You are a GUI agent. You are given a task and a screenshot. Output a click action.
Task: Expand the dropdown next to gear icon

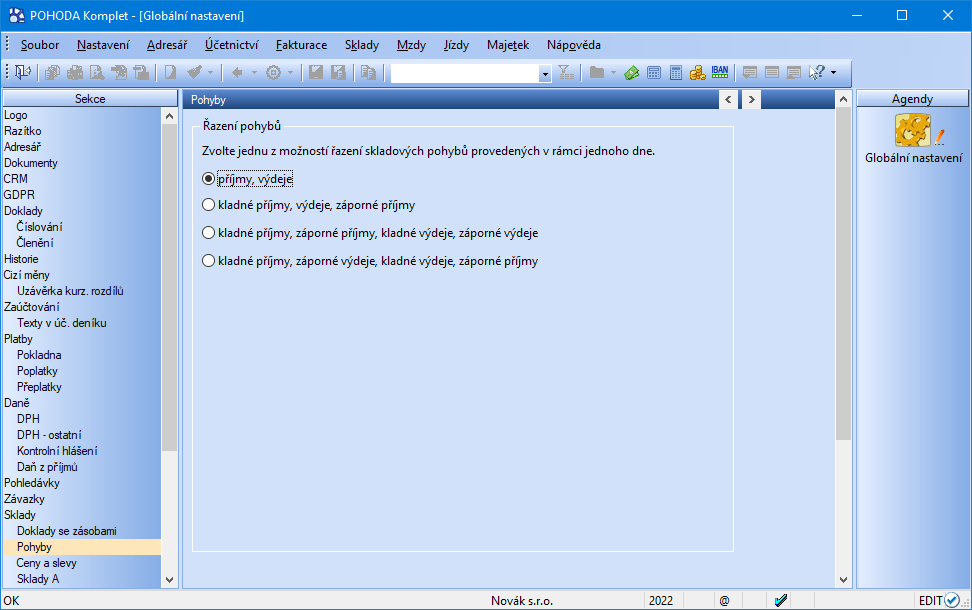point(290,73)
